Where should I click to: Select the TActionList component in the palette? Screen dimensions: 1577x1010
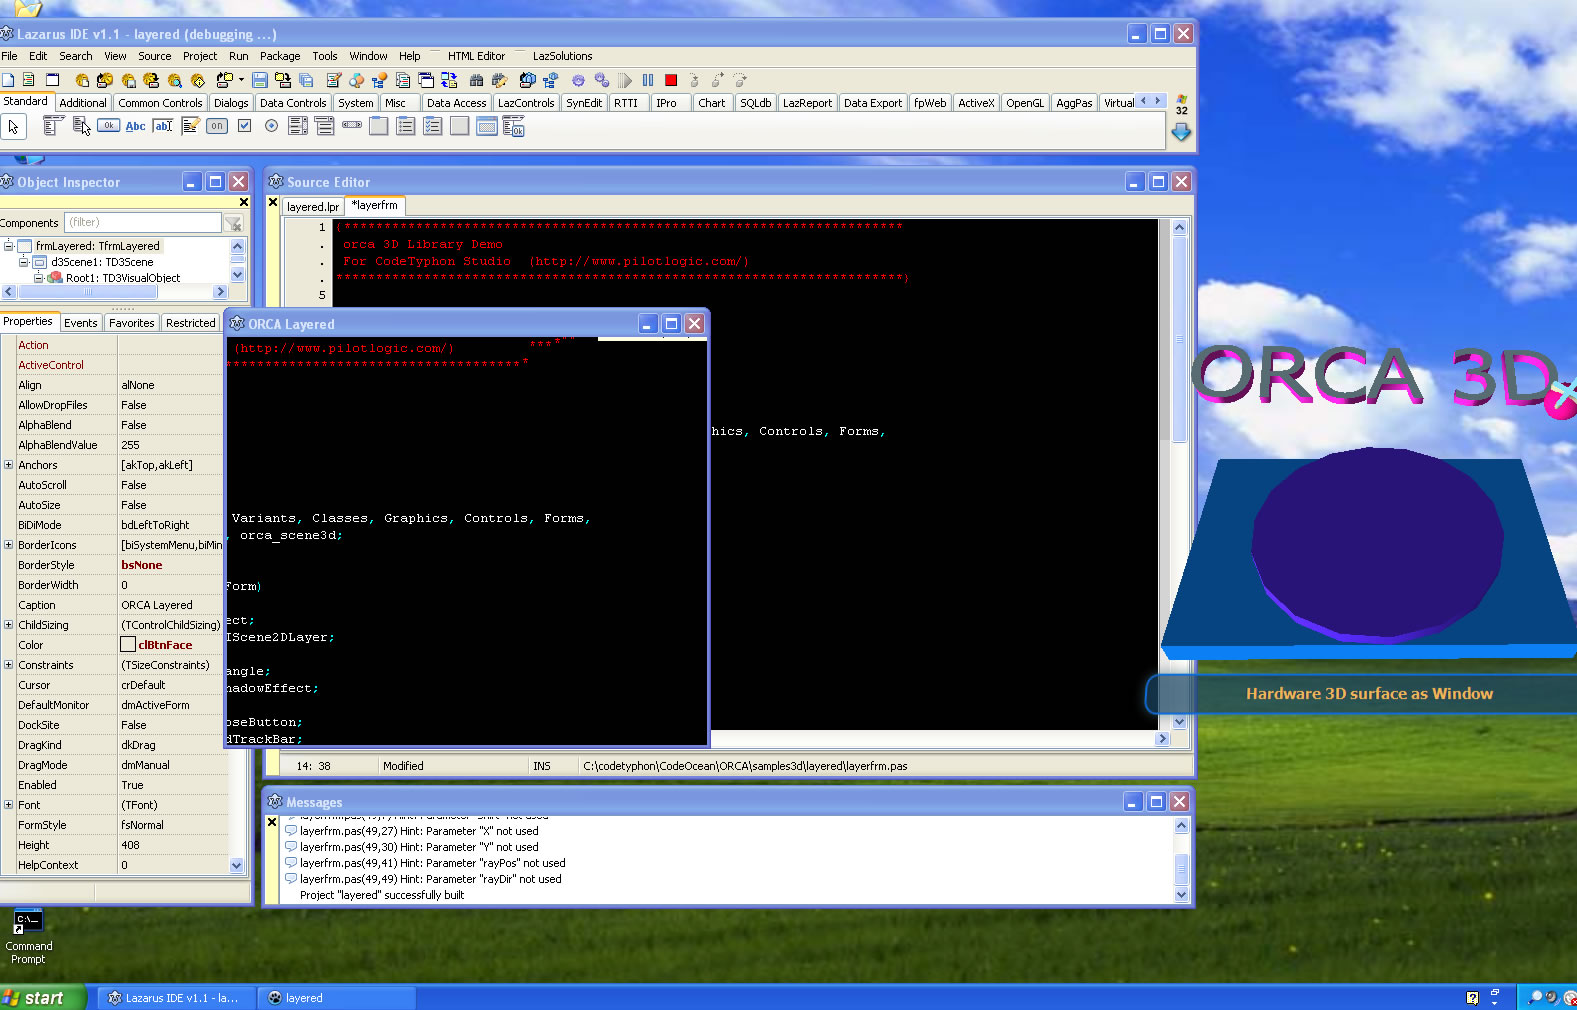tap(513, 126)
